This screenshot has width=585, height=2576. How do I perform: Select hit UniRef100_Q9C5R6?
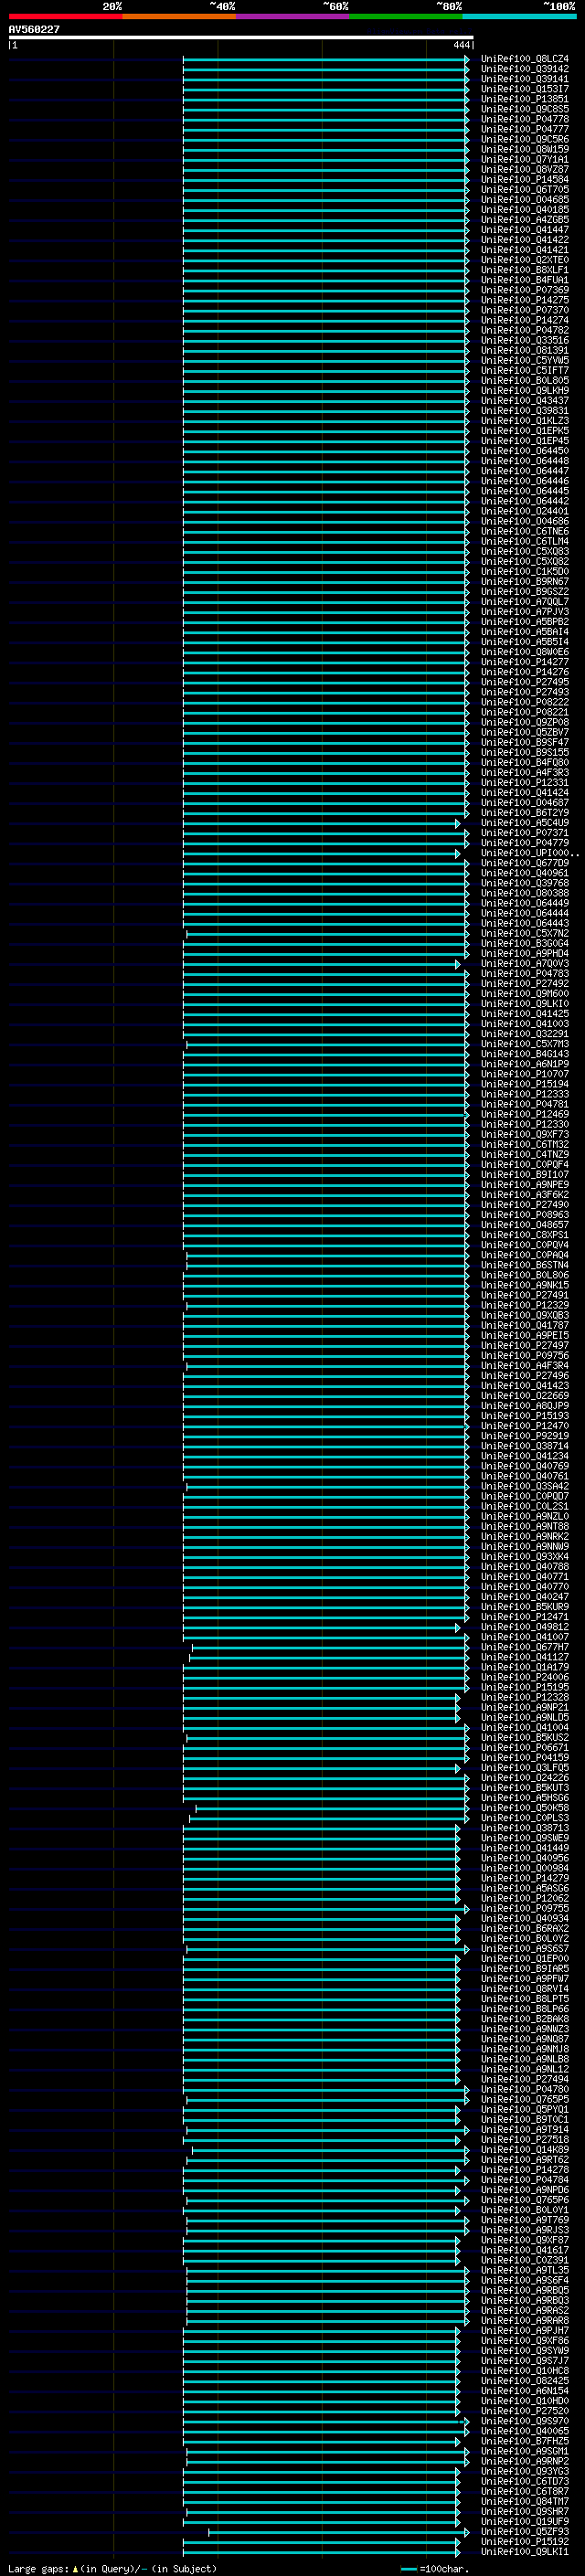pyautogui.click(x=525, y=139)
